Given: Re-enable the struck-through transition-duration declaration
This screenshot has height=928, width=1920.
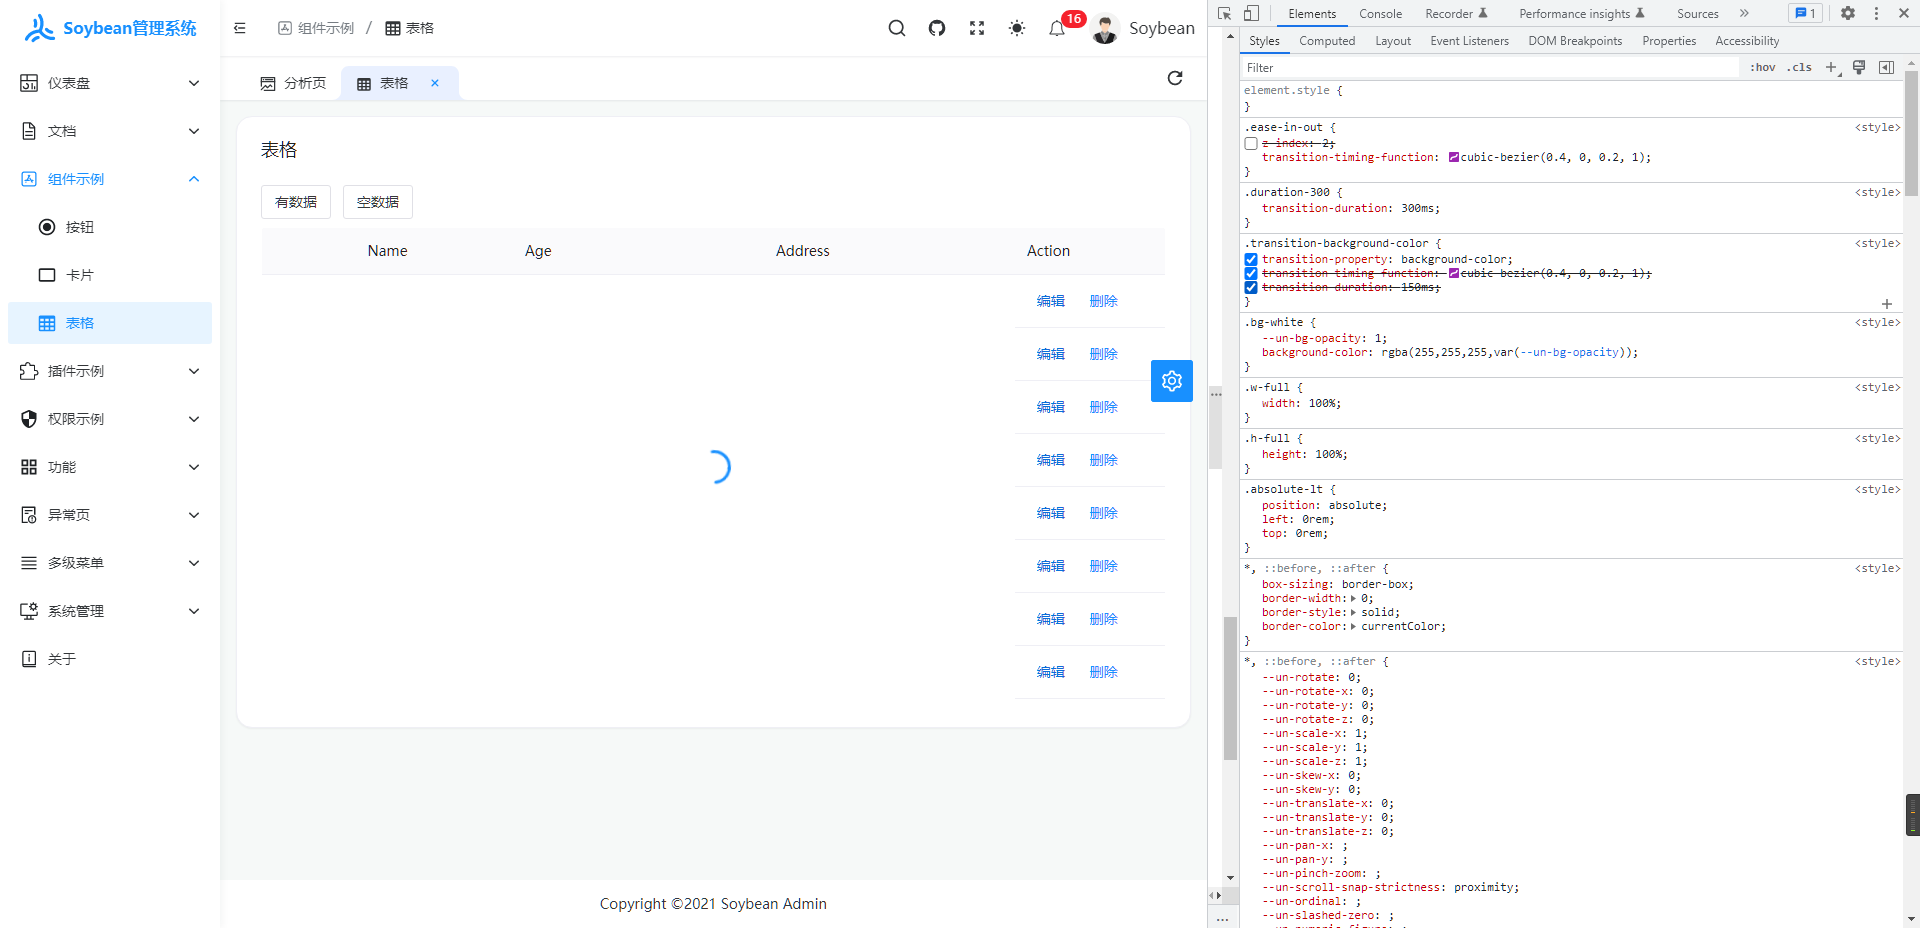Looking at the screenshot, I should coord(1250,287).
